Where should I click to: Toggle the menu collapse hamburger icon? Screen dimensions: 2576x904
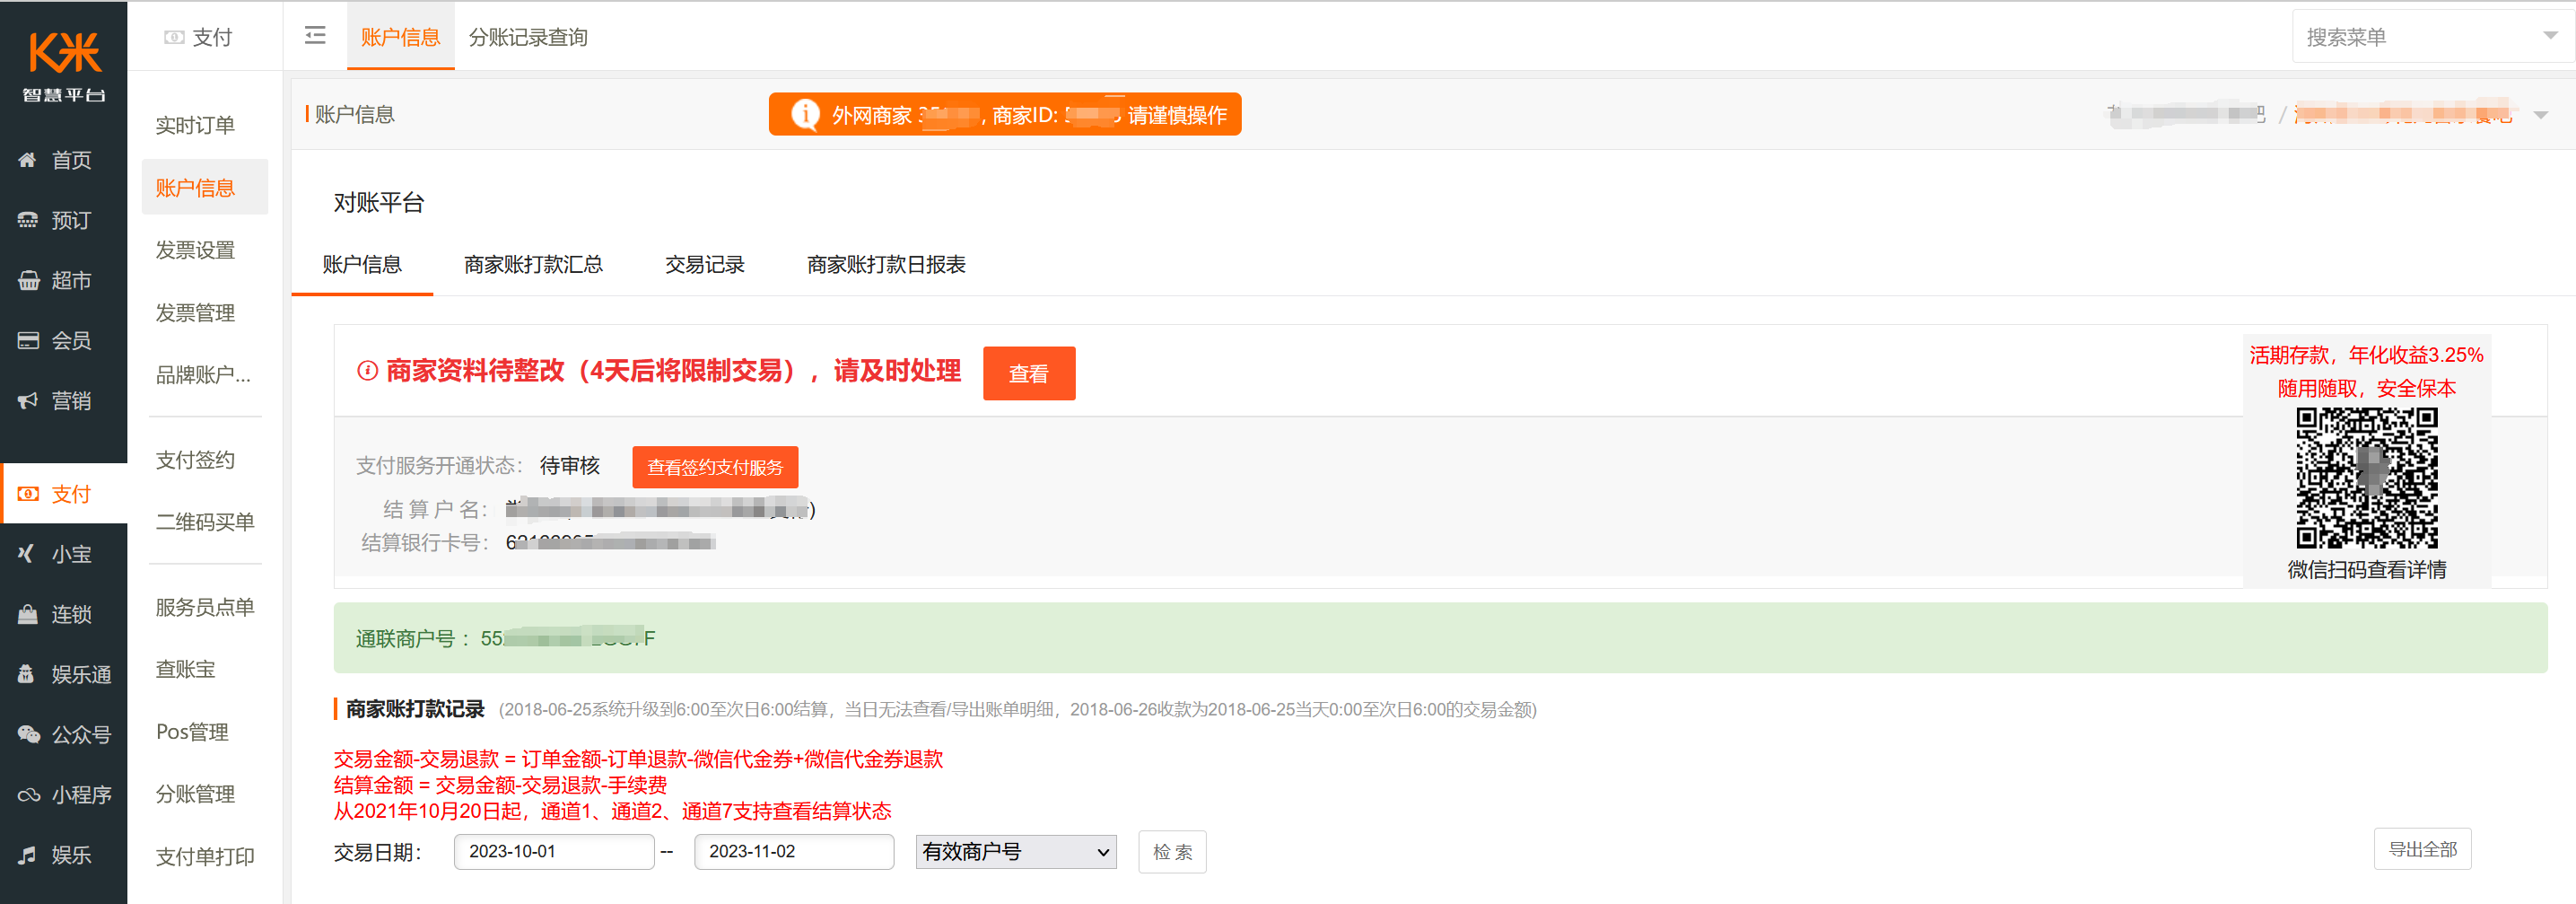[315, 36]
